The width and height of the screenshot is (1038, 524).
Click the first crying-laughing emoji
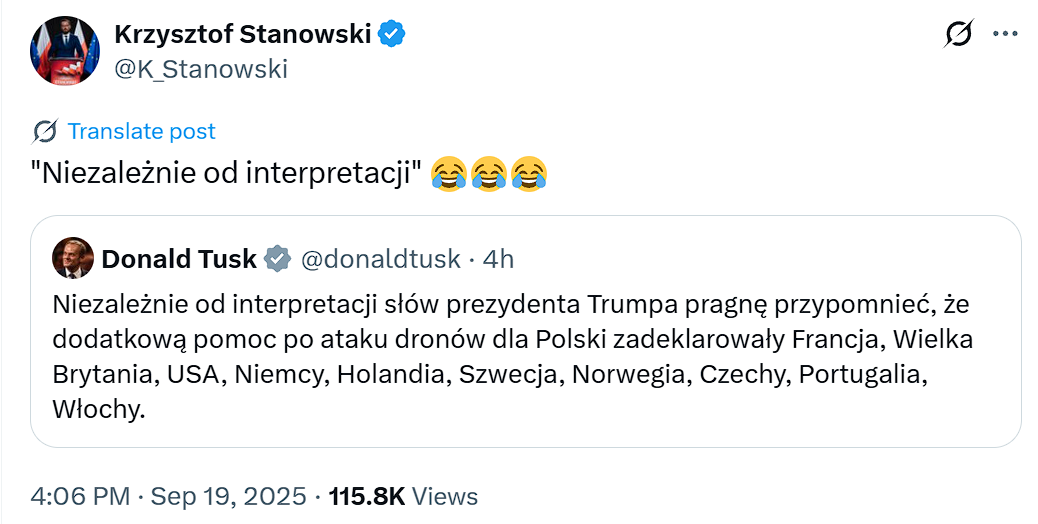pos(449,175)
